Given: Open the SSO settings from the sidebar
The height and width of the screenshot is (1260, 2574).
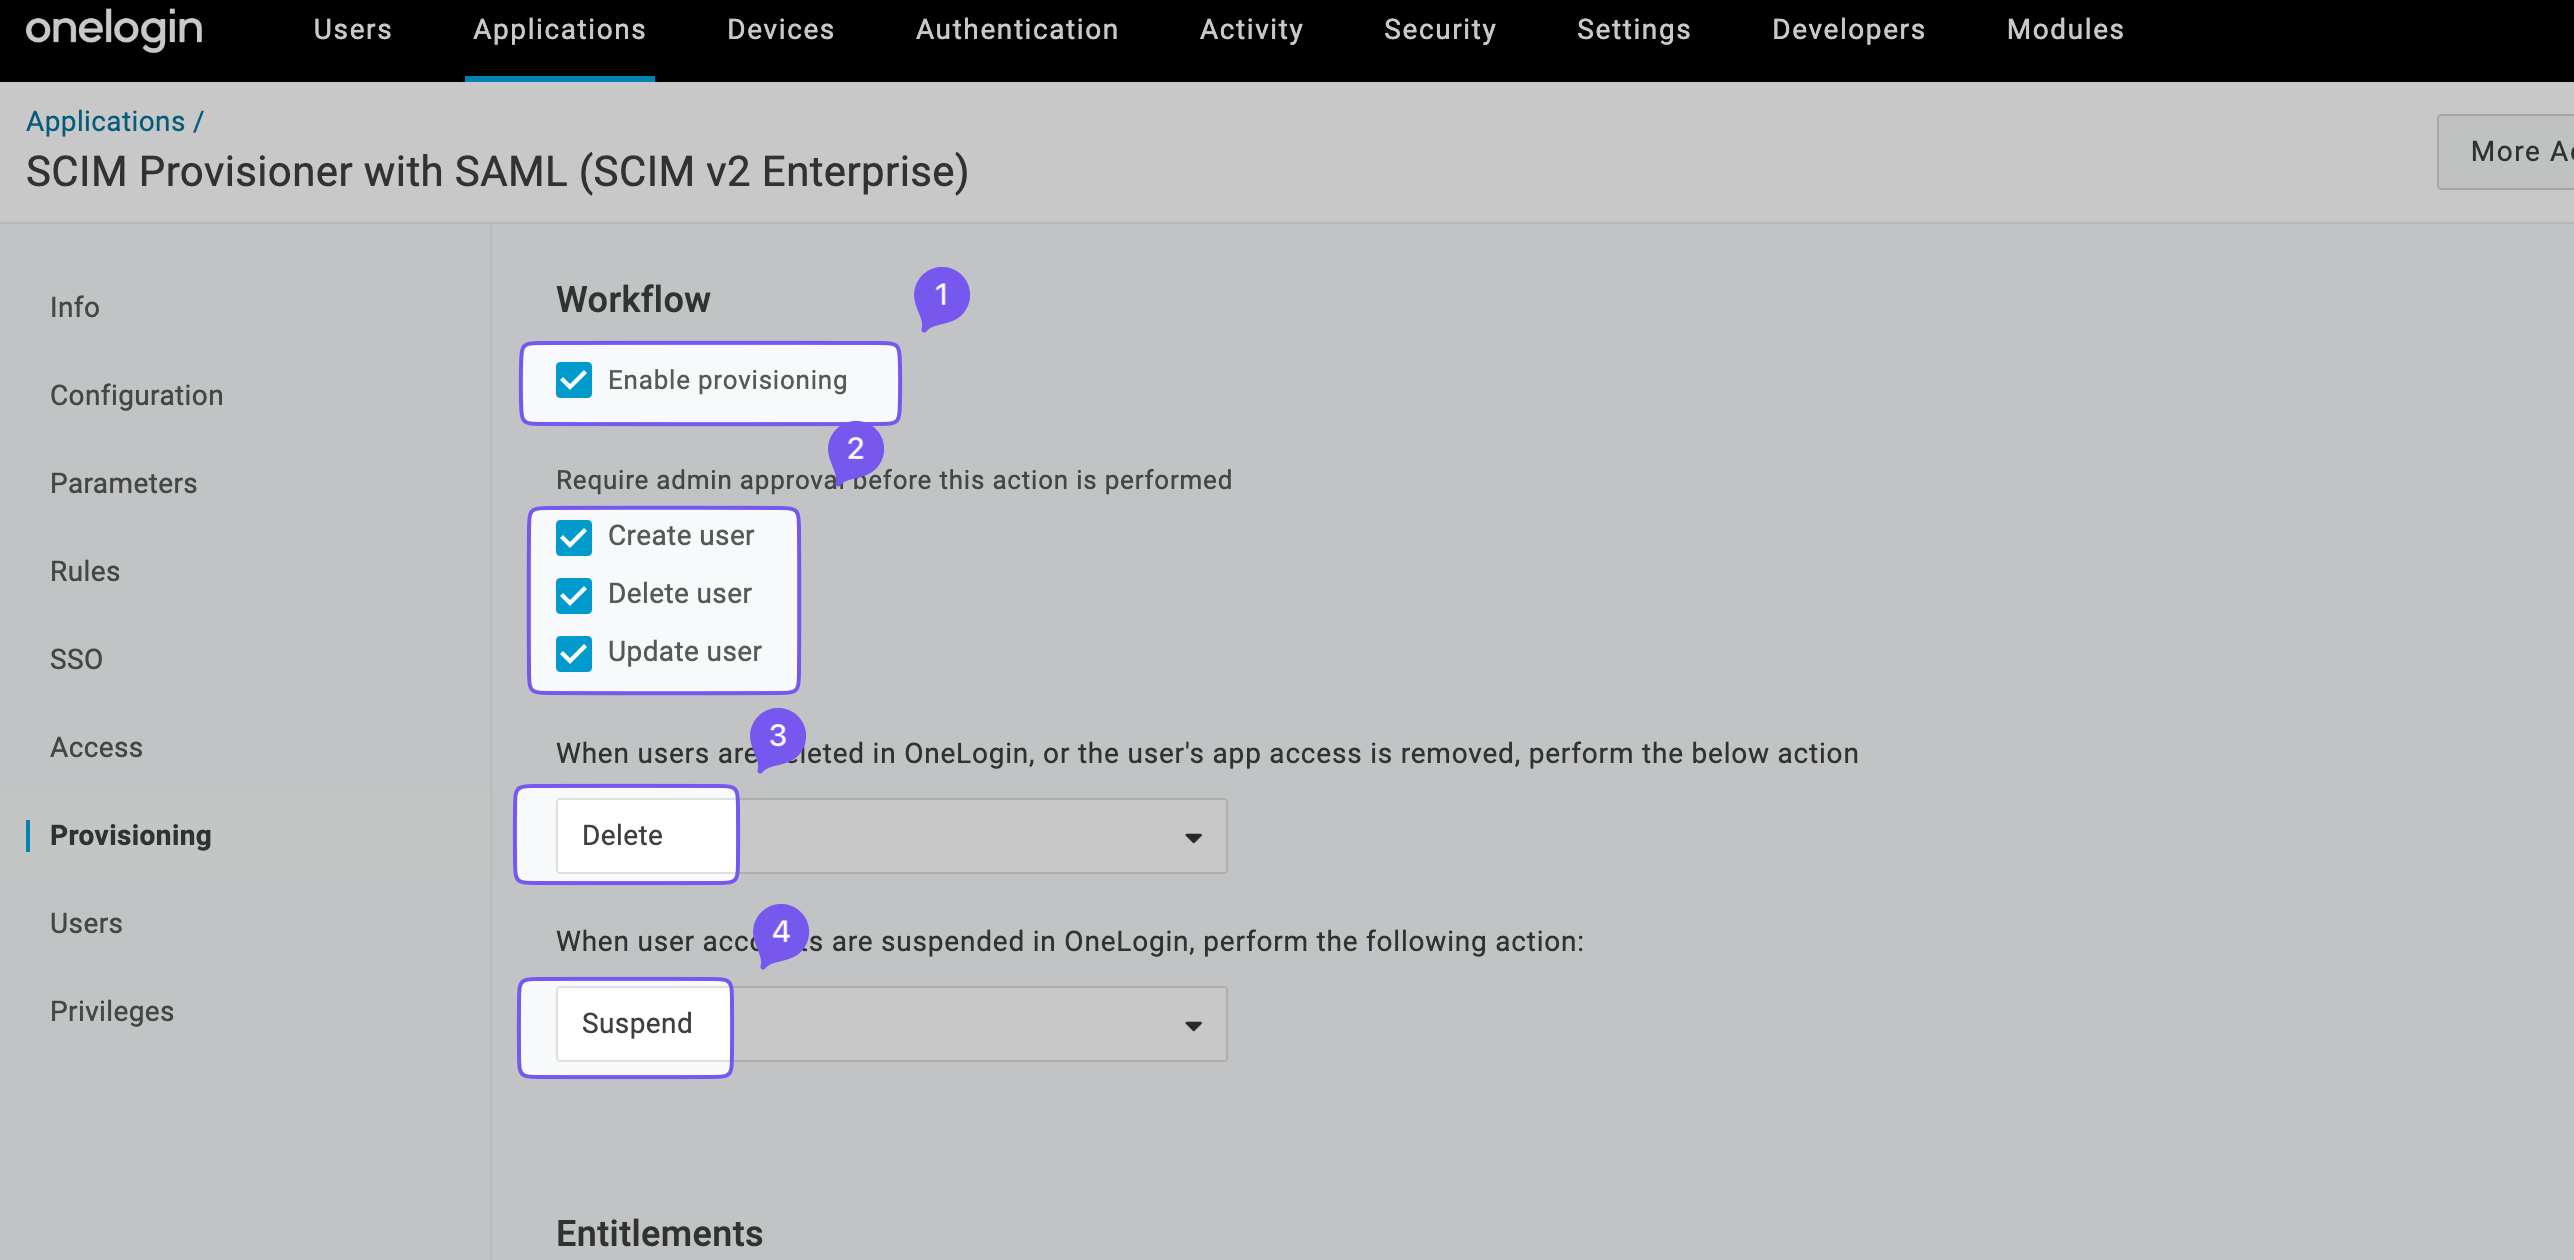Looking at the screenshot, I should tap(76, 658).
